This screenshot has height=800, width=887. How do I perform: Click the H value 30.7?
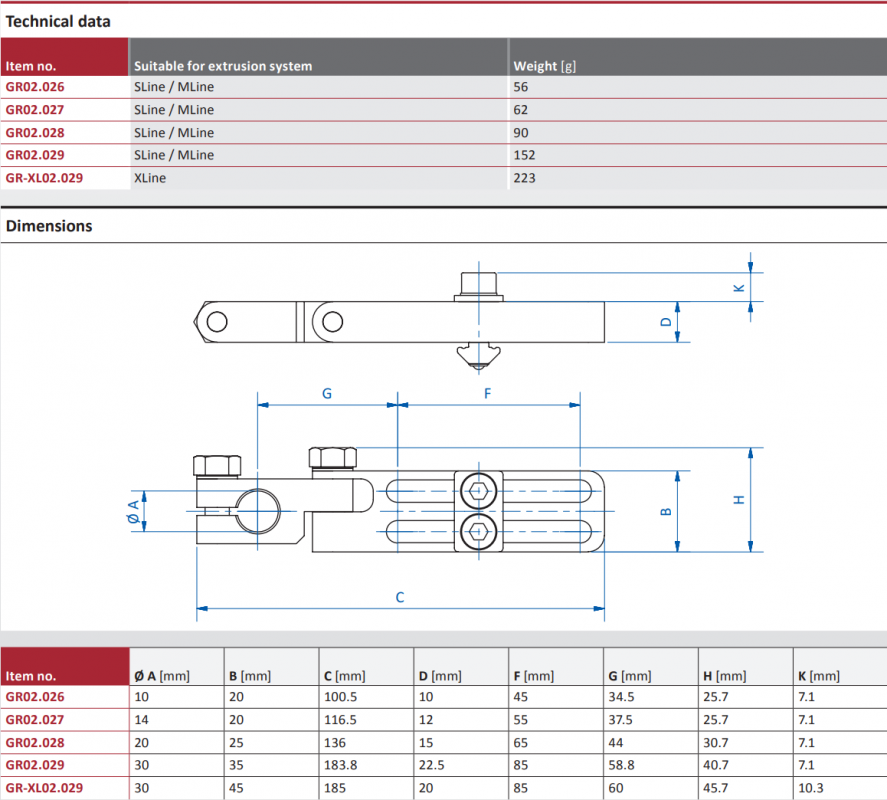coord(716,743)
